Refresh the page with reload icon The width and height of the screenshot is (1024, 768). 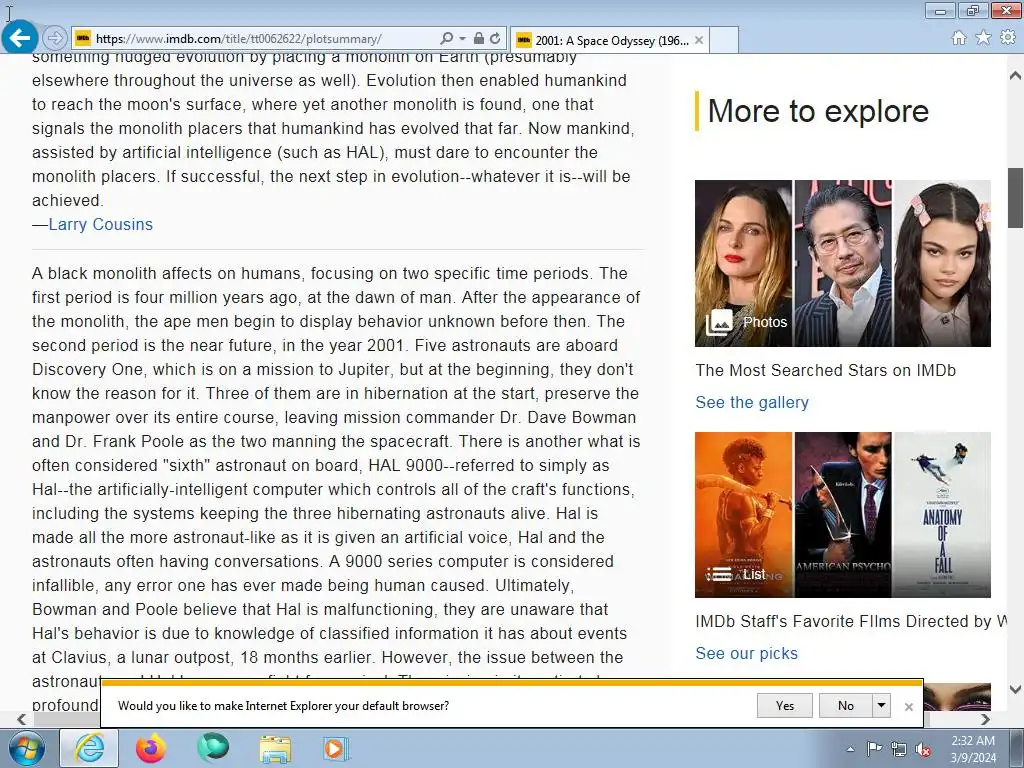click(x=495, y=39)
